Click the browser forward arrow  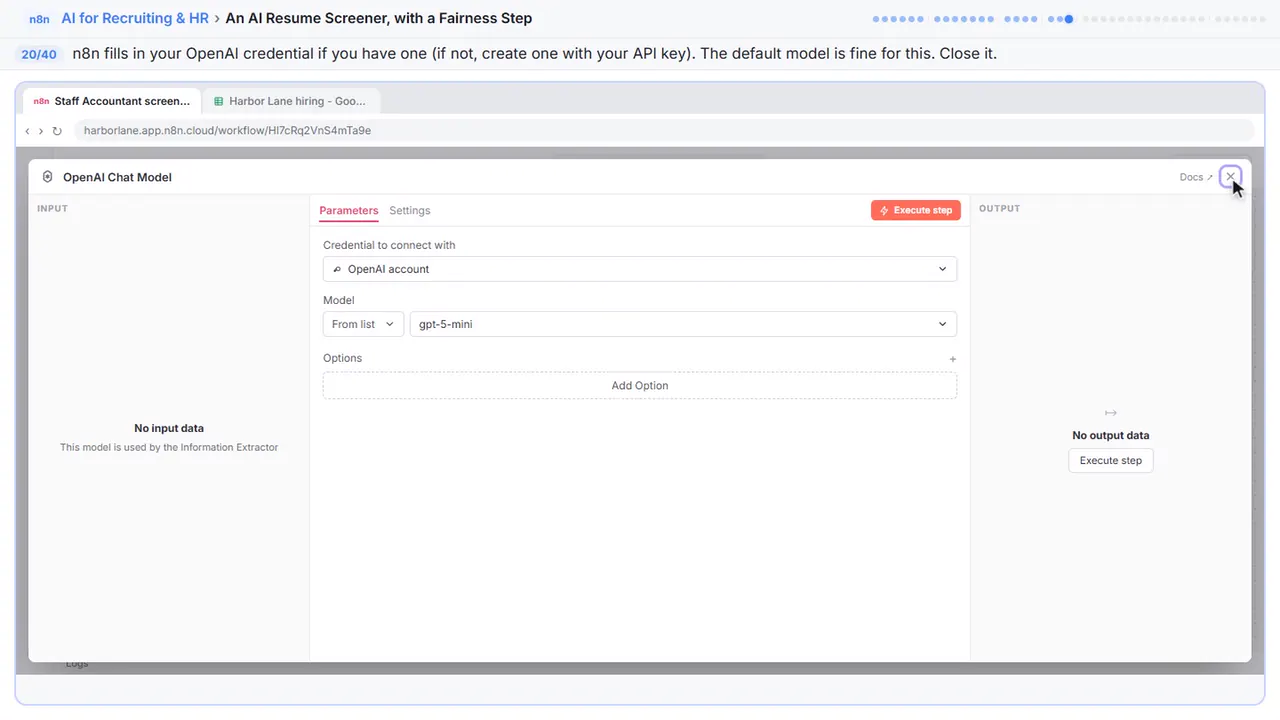tap(41, 131)
